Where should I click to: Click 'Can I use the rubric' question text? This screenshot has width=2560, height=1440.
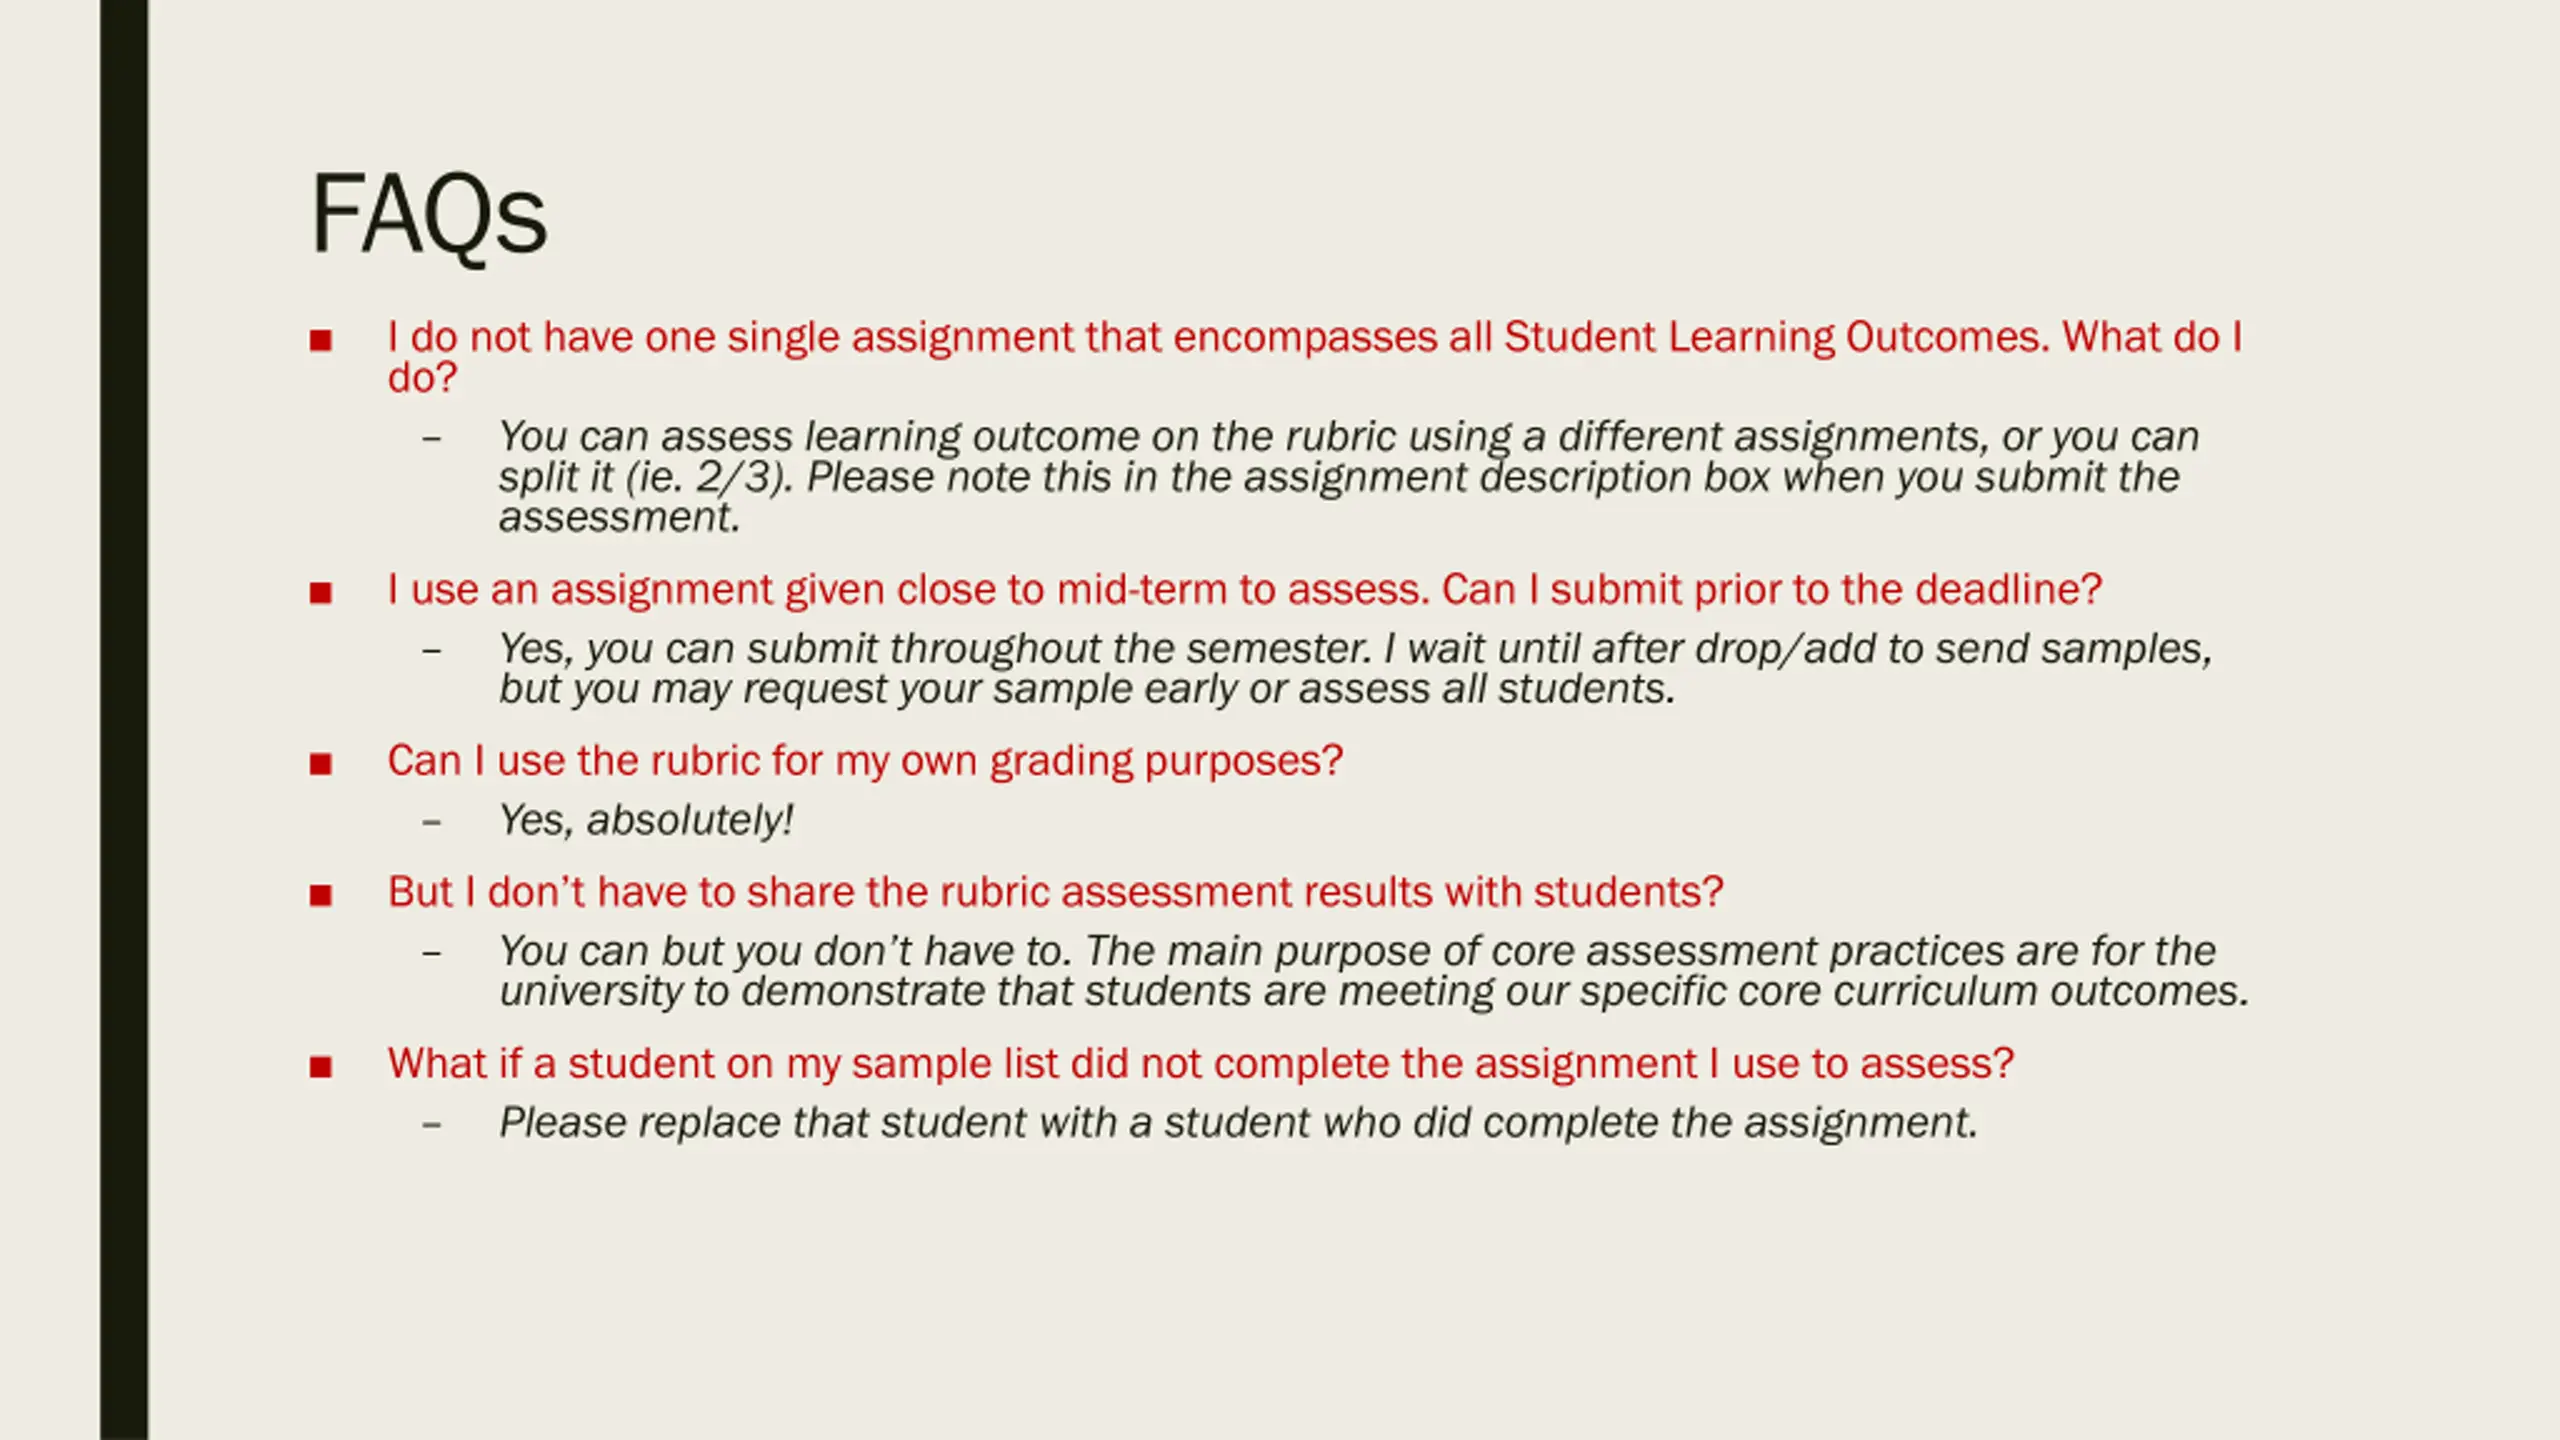click(x=865, y=761)
